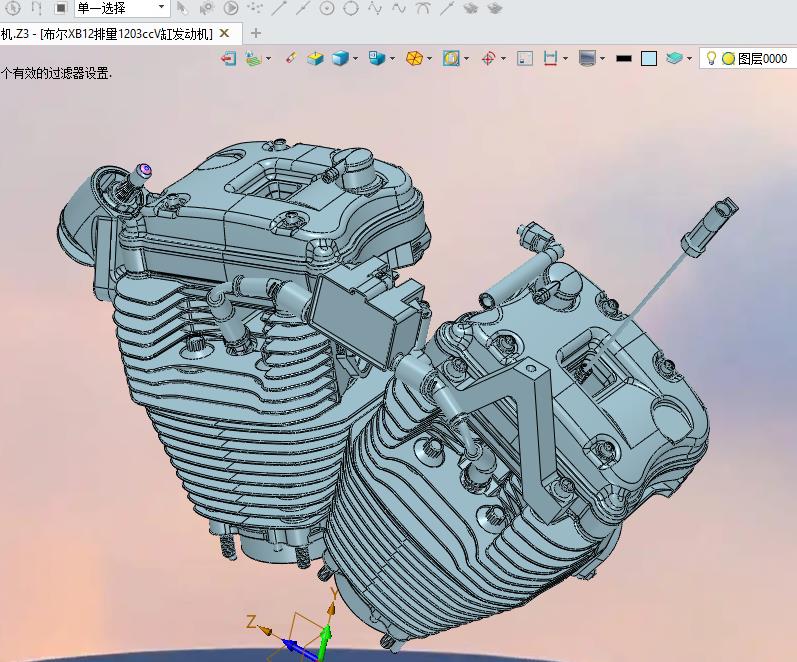Expand the dimension measure dropdown arrow
This screenshot has width=797, height=662.
point(565,59)
